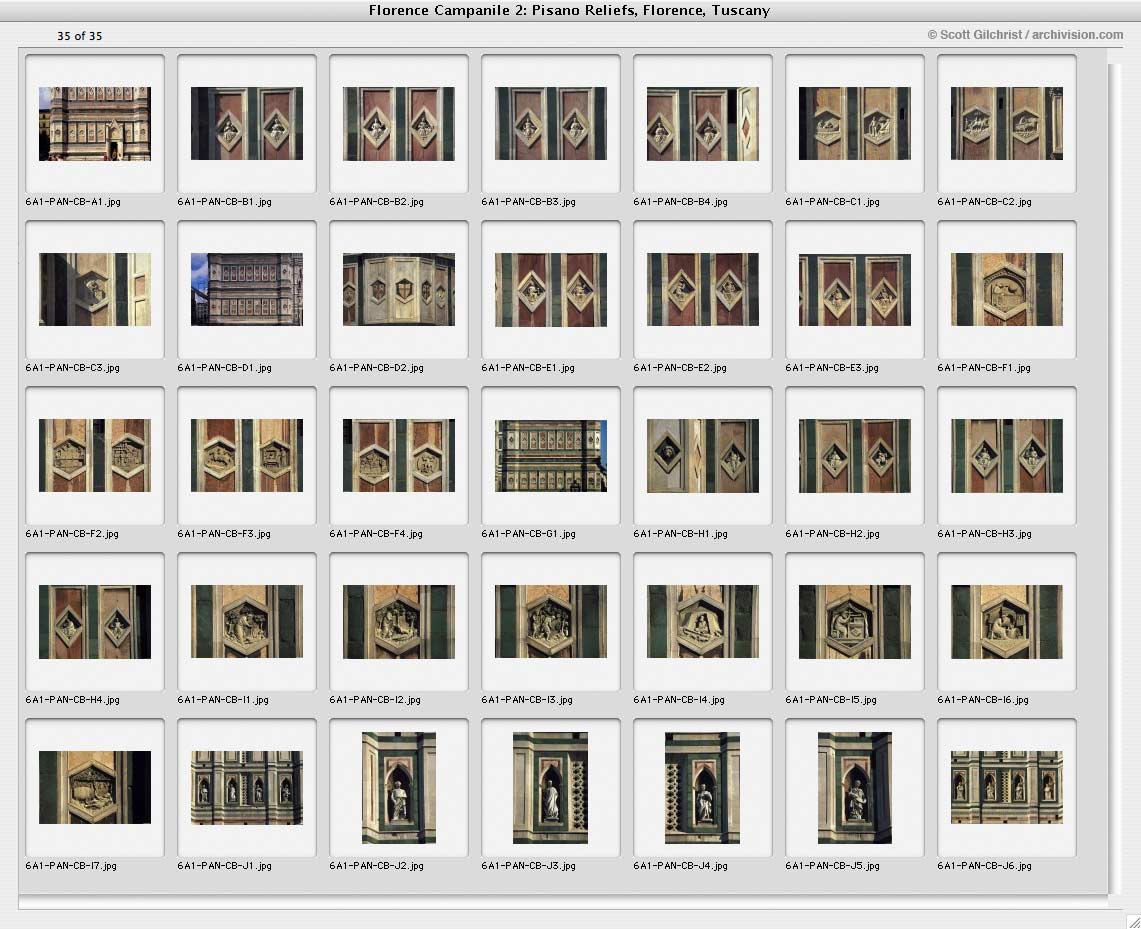
Task: Open the 6A1-PAN-CB-C3.jpg slide
Action: (95, 290)
